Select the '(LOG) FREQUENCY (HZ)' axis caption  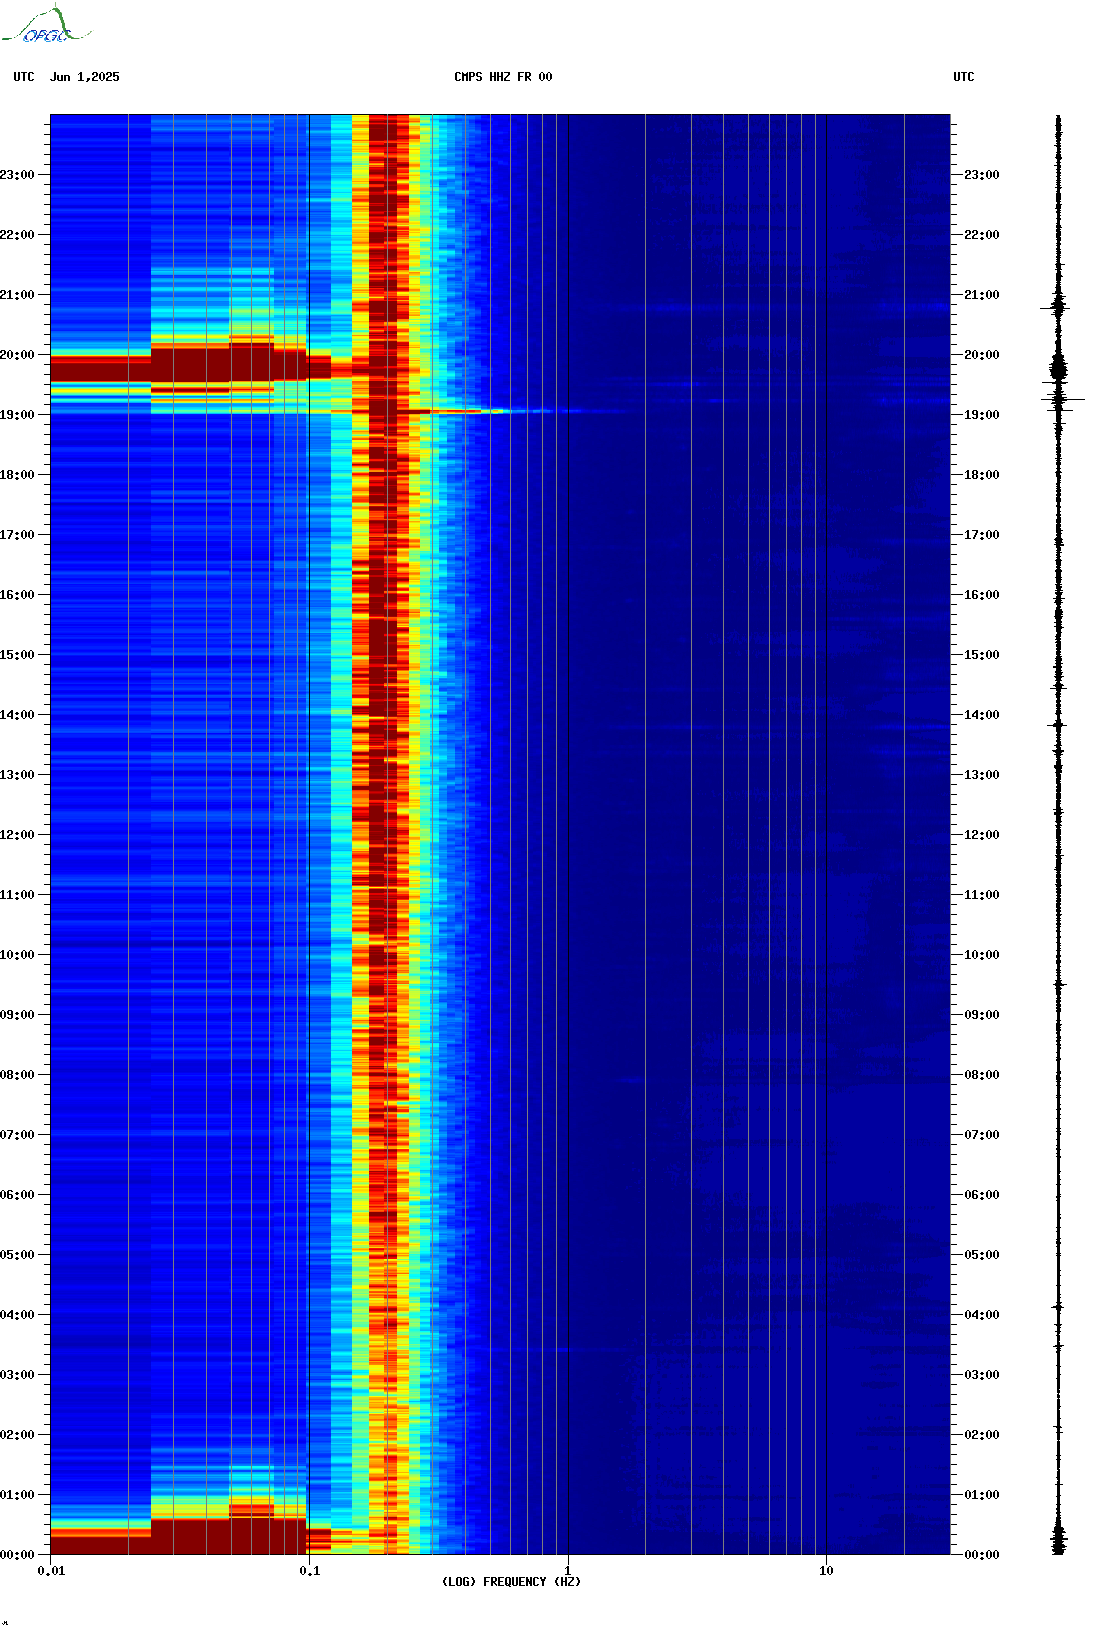tap(511, 1582)
